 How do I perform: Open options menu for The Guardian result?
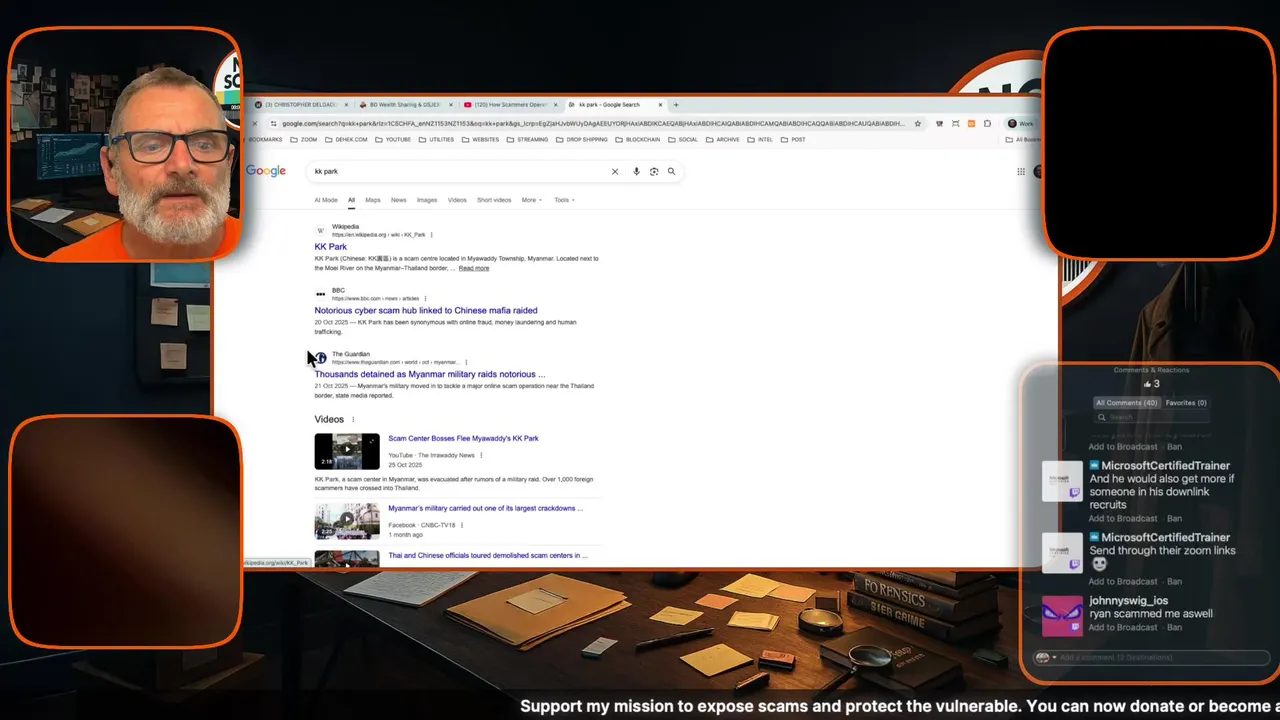466,362
